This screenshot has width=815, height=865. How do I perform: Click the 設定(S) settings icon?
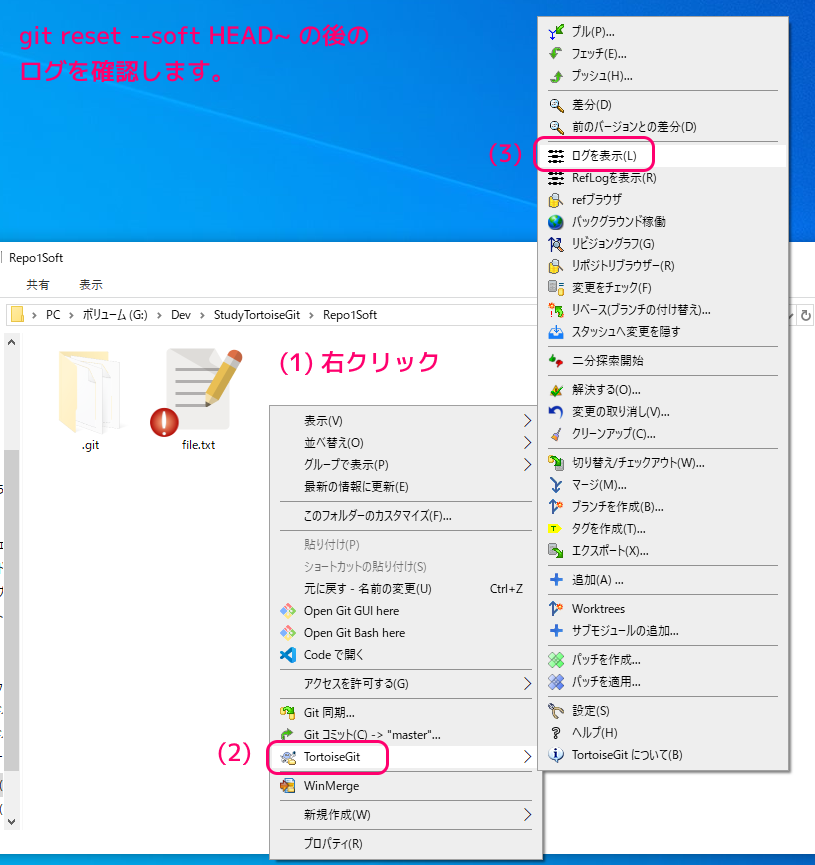point(556,711)
